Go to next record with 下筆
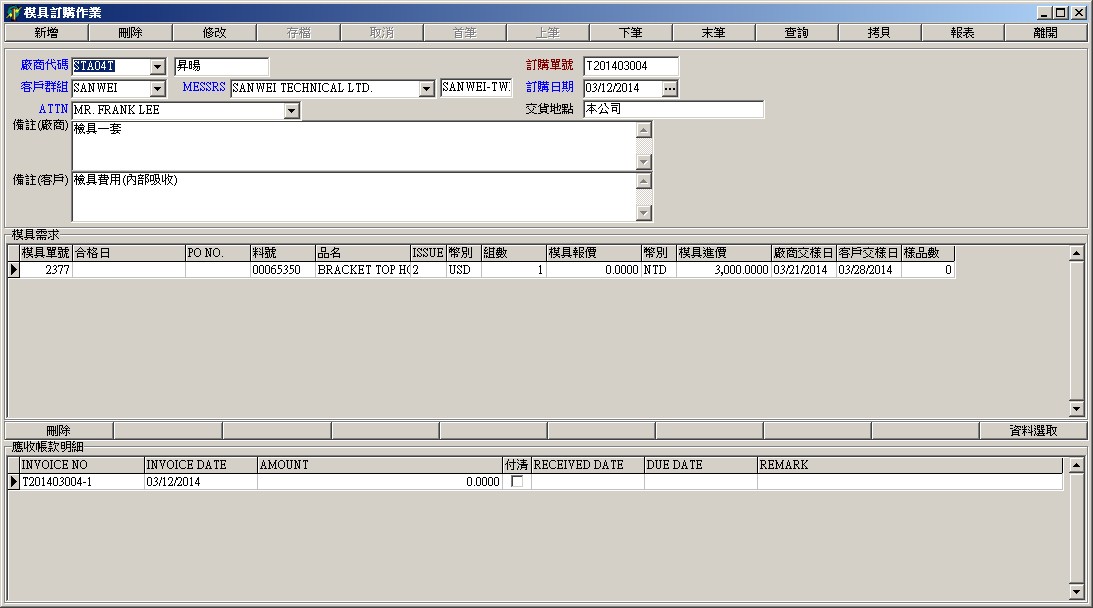The image size is (1093, 608). [630, 33]
